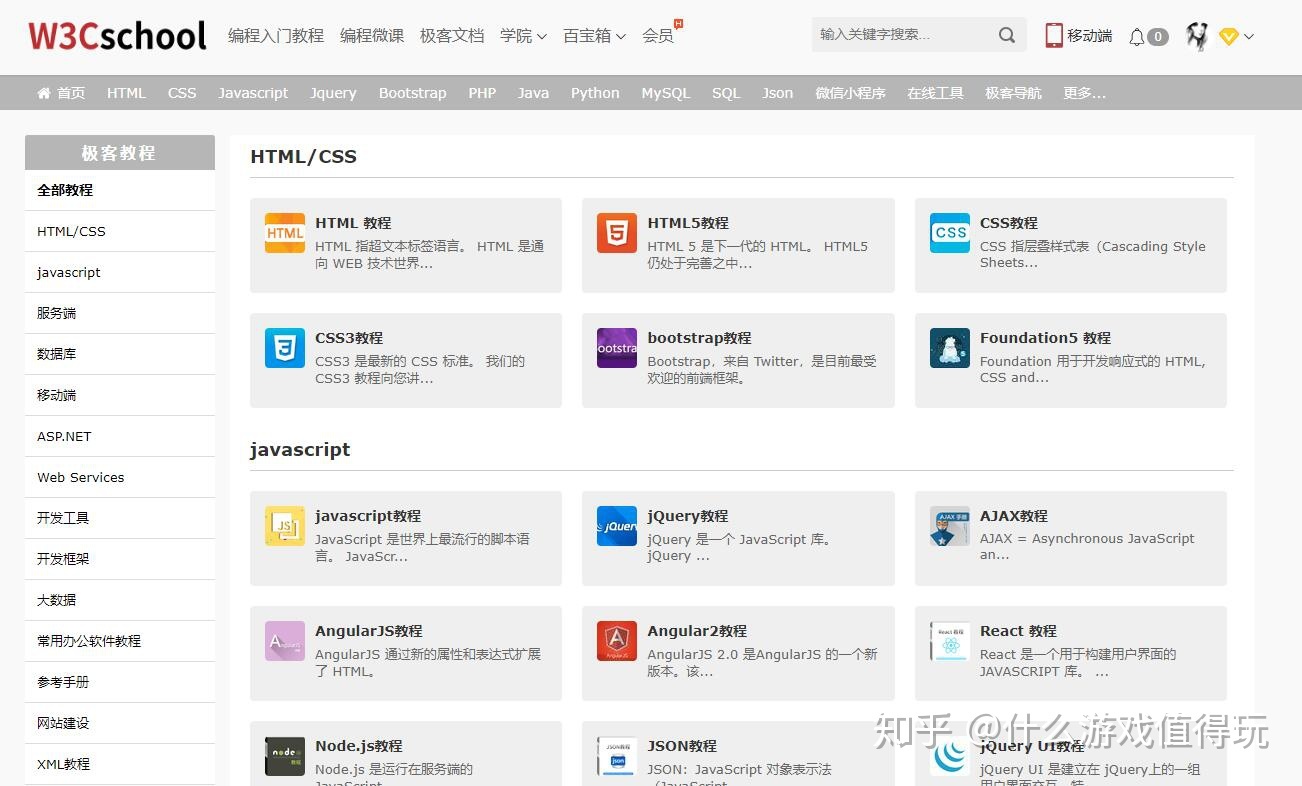
Task: Select javascript in the sidebar
Action: pyautogui.click(x=120, y=272)
